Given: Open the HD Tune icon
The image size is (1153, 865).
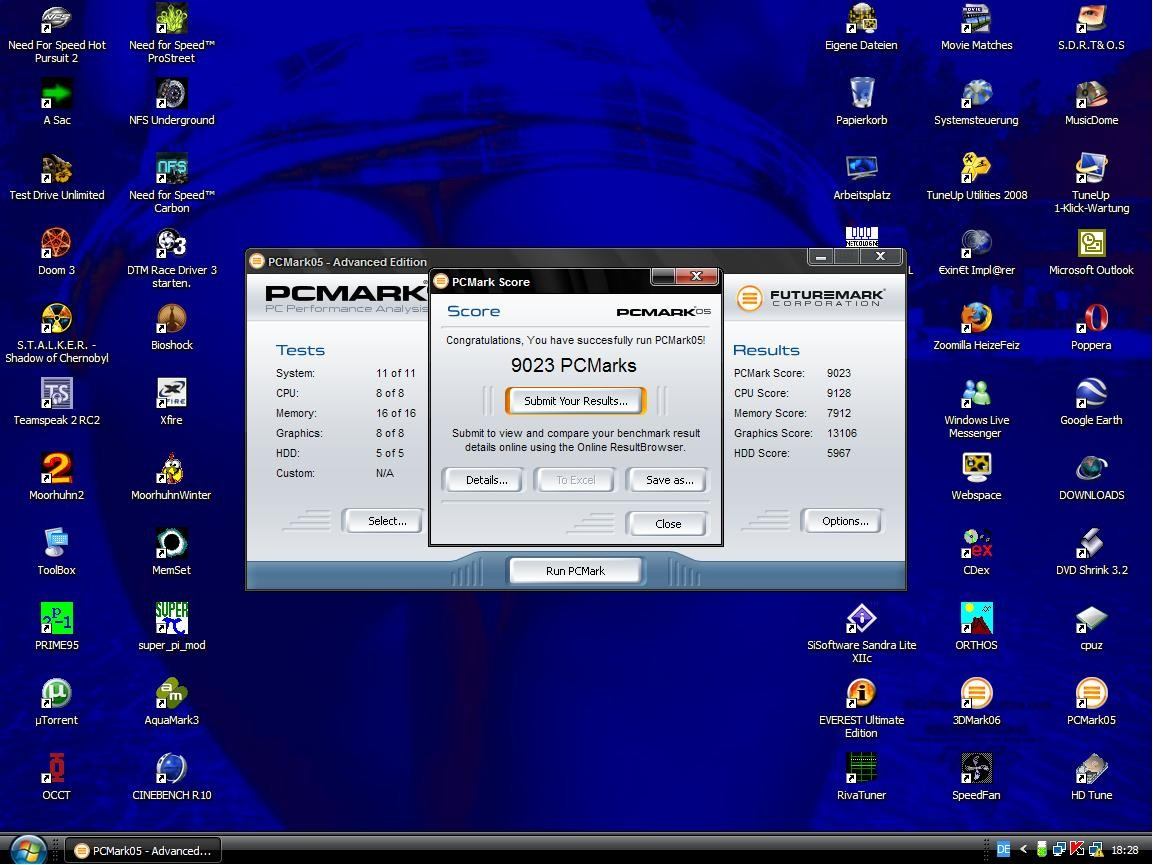Looking at the screenshot, I should tap(1091, 770).
